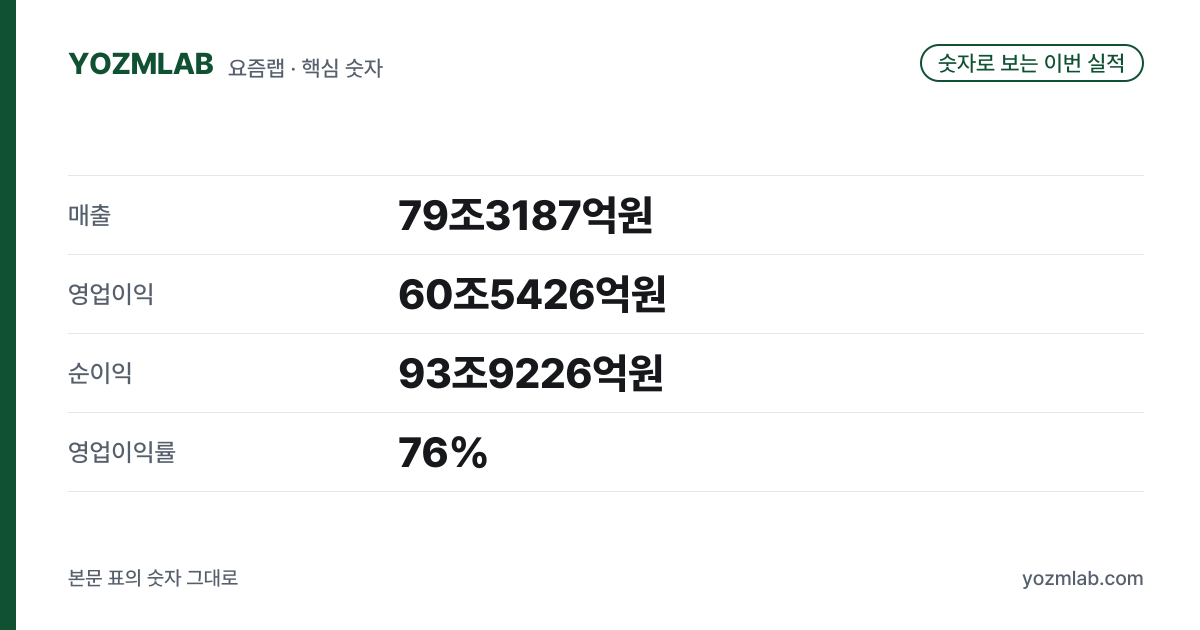Select the 93조9226억원 net income value
The height and width of the screenshot is (630, 1200).
[x=530, y=373]
